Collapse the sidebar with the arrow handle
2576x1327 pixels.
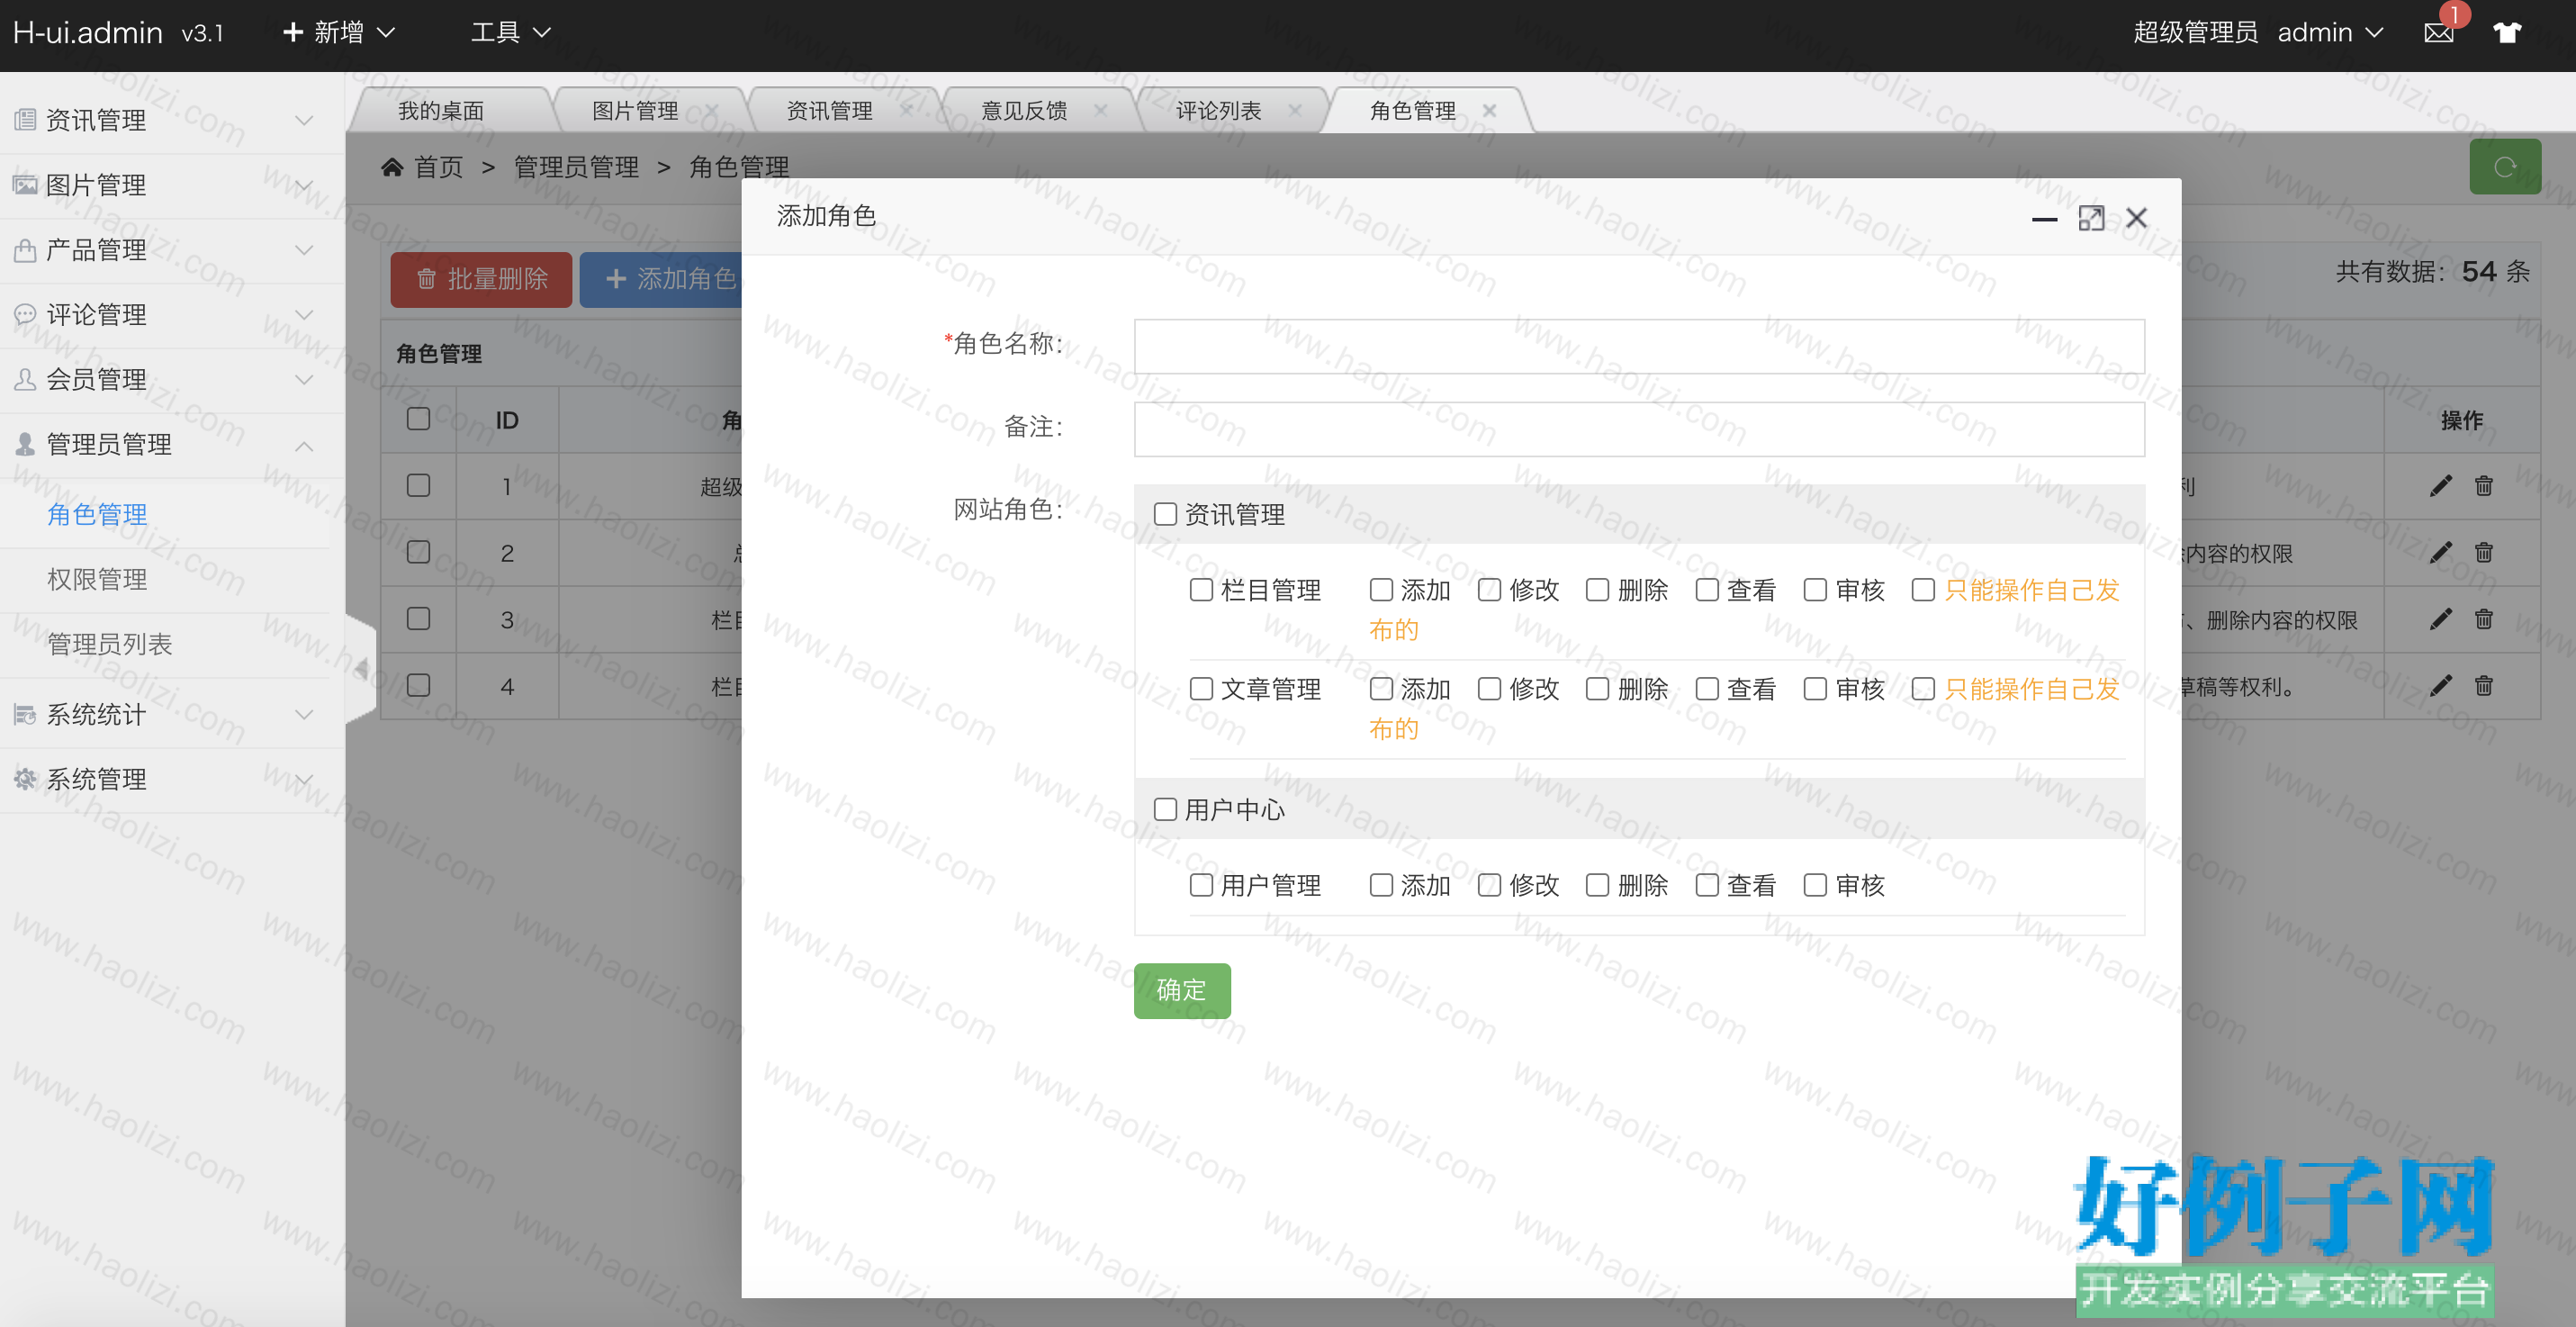(361, 668)
